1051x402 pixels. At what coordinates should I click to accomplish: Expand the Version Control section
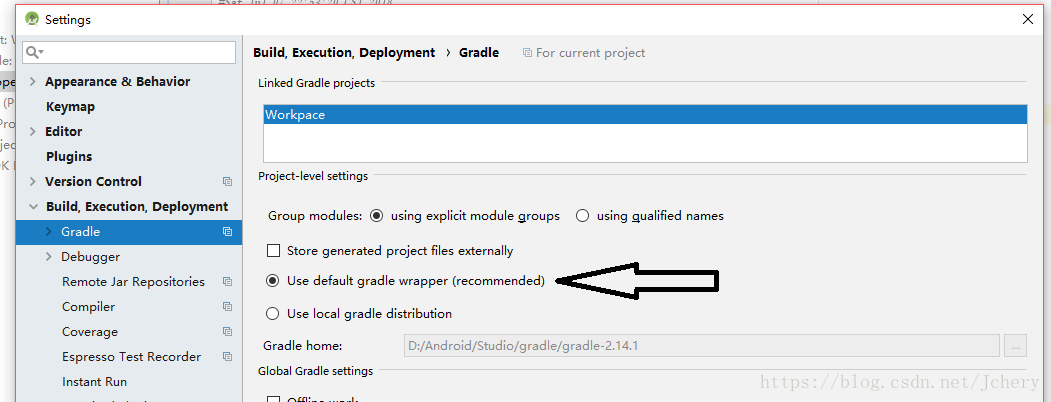(33, 182)
